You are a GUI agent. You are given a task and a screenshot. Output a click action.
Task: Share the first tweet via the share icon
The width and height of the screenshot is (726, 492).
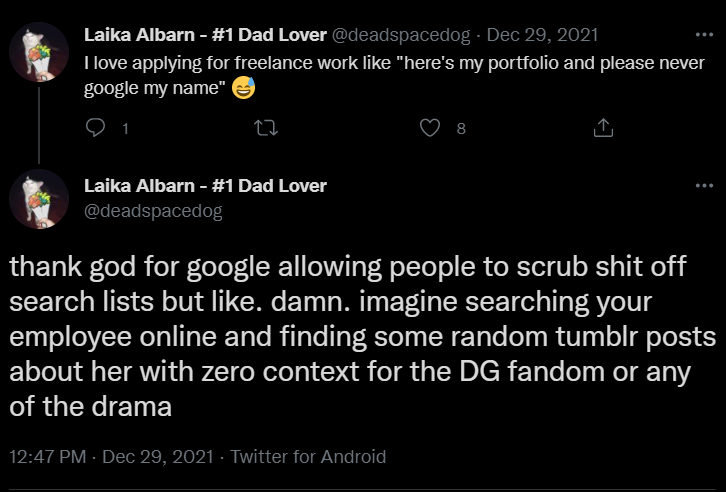603,128
